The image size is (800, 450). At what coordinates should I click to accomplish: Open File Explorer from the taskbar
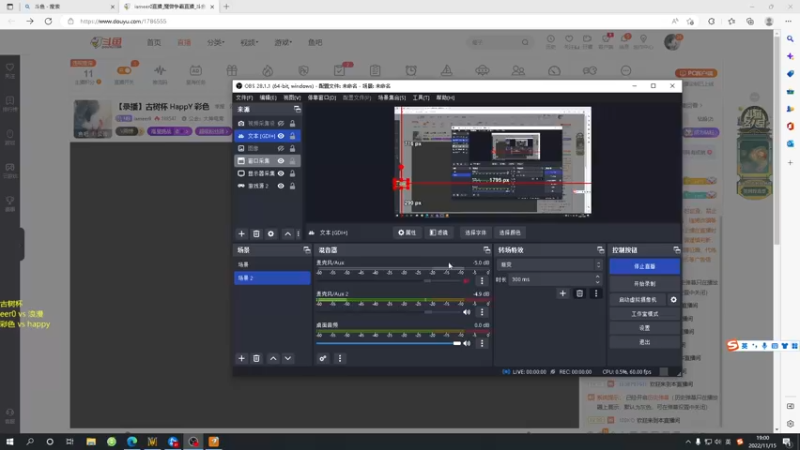(x=91, y=441)
